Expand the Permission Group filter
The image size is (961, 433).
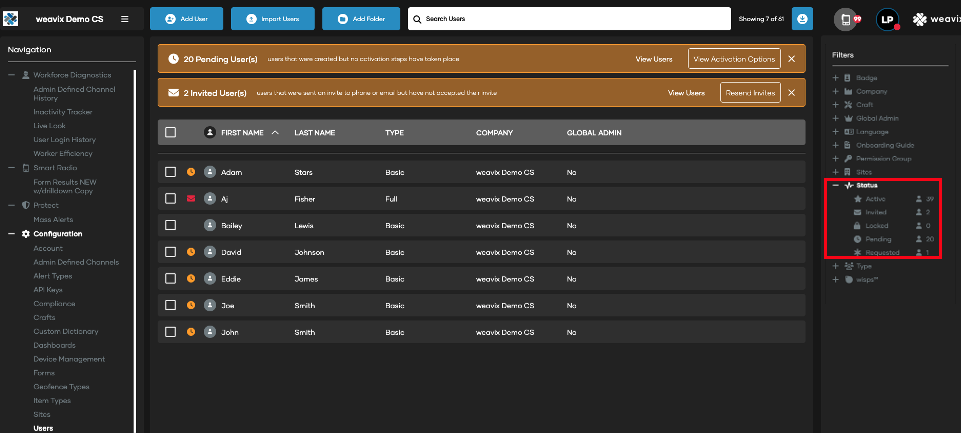[x=835, y=159]
